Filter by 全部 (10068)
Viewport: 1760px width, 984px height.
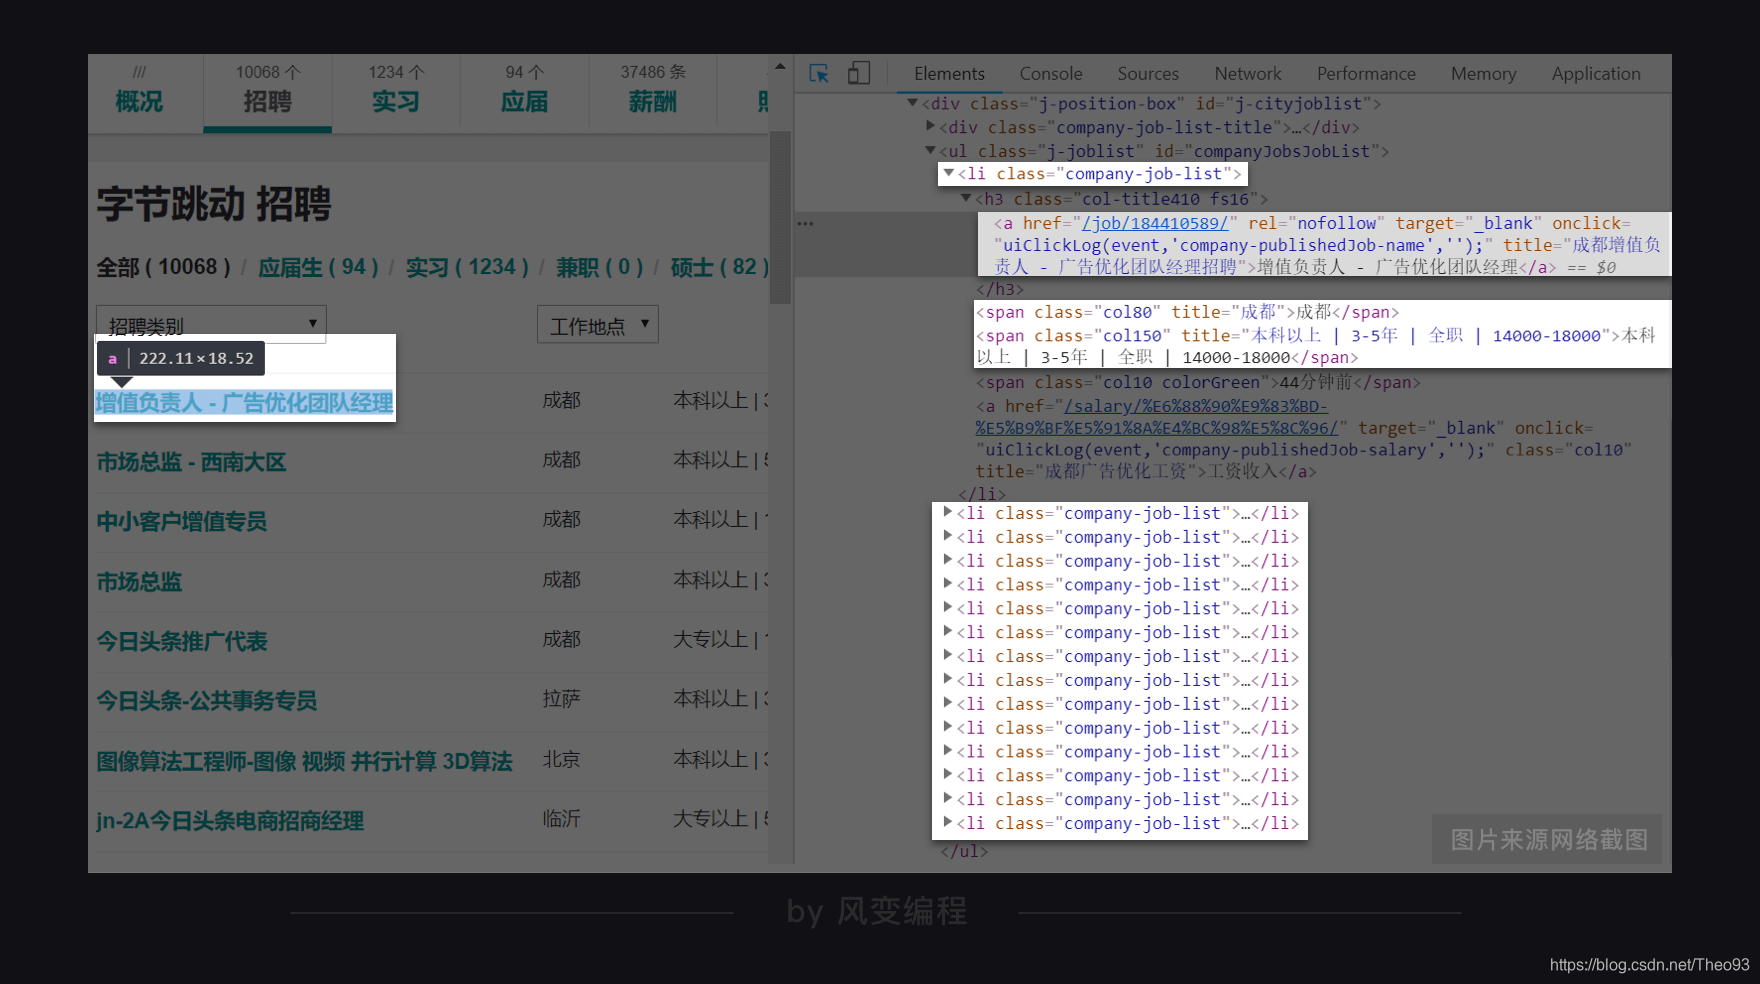(163, 267)
